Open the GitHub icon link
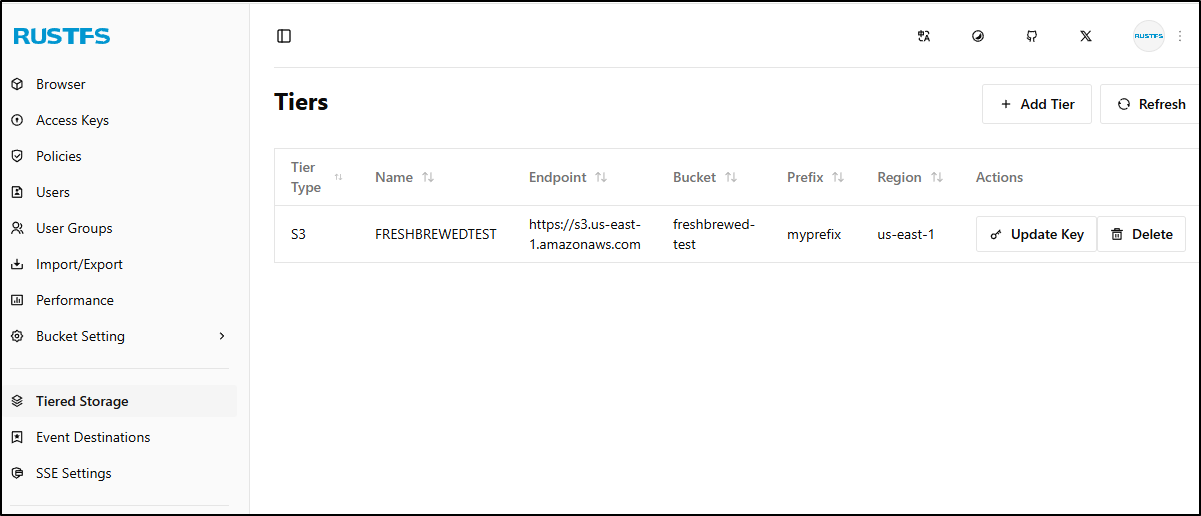Screen dimensions: 1201x516 coord(1032,36)
